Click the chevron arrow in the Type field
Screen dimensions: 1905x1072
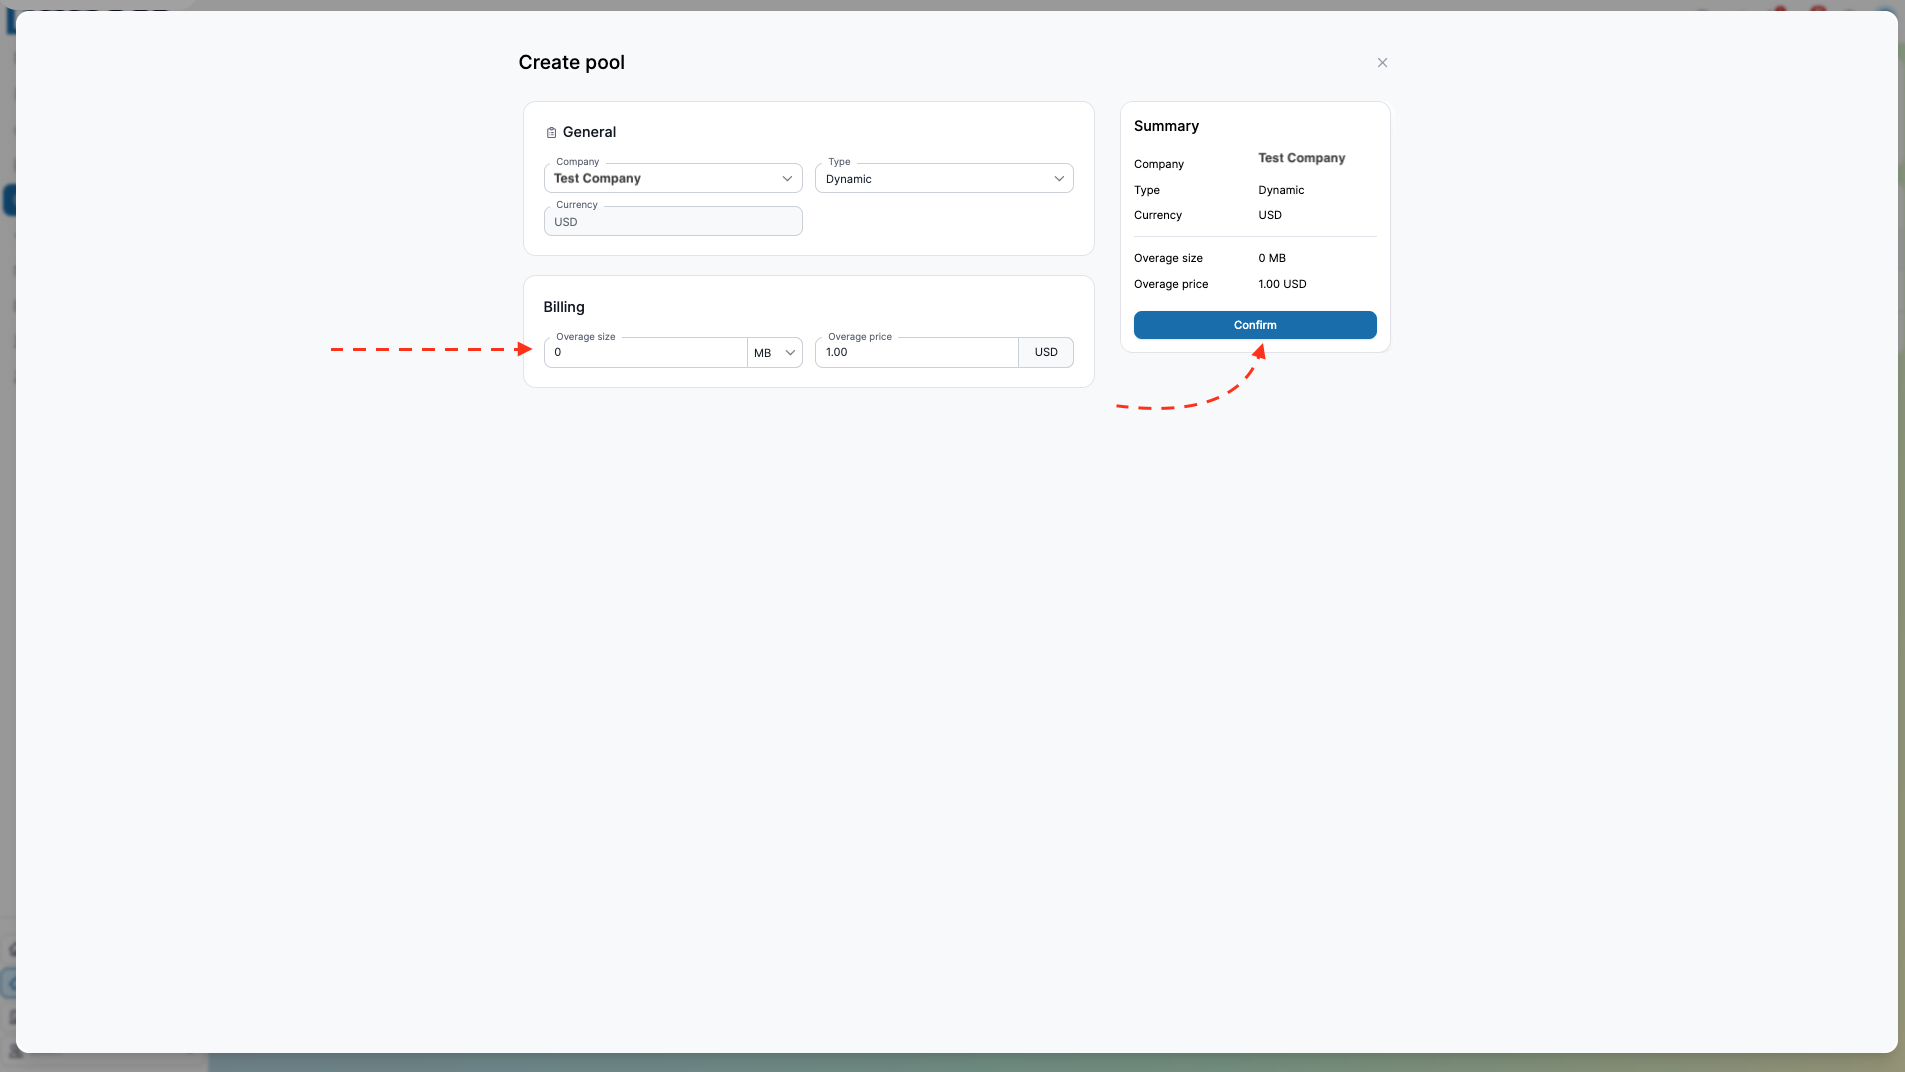[1059, 179]
